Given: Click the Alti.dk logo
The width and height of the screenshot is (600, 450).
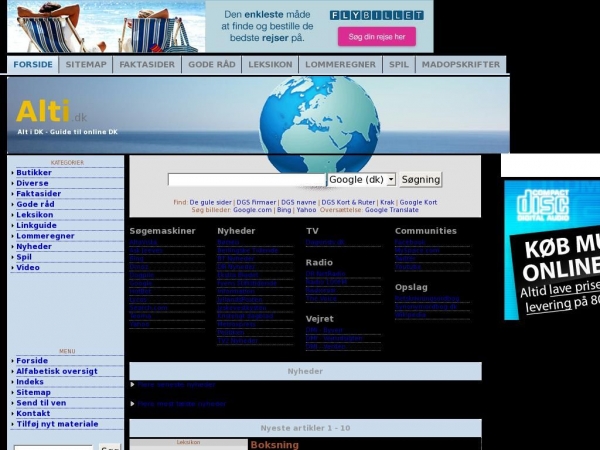Looking at the screenshot, I should point(52,111).
